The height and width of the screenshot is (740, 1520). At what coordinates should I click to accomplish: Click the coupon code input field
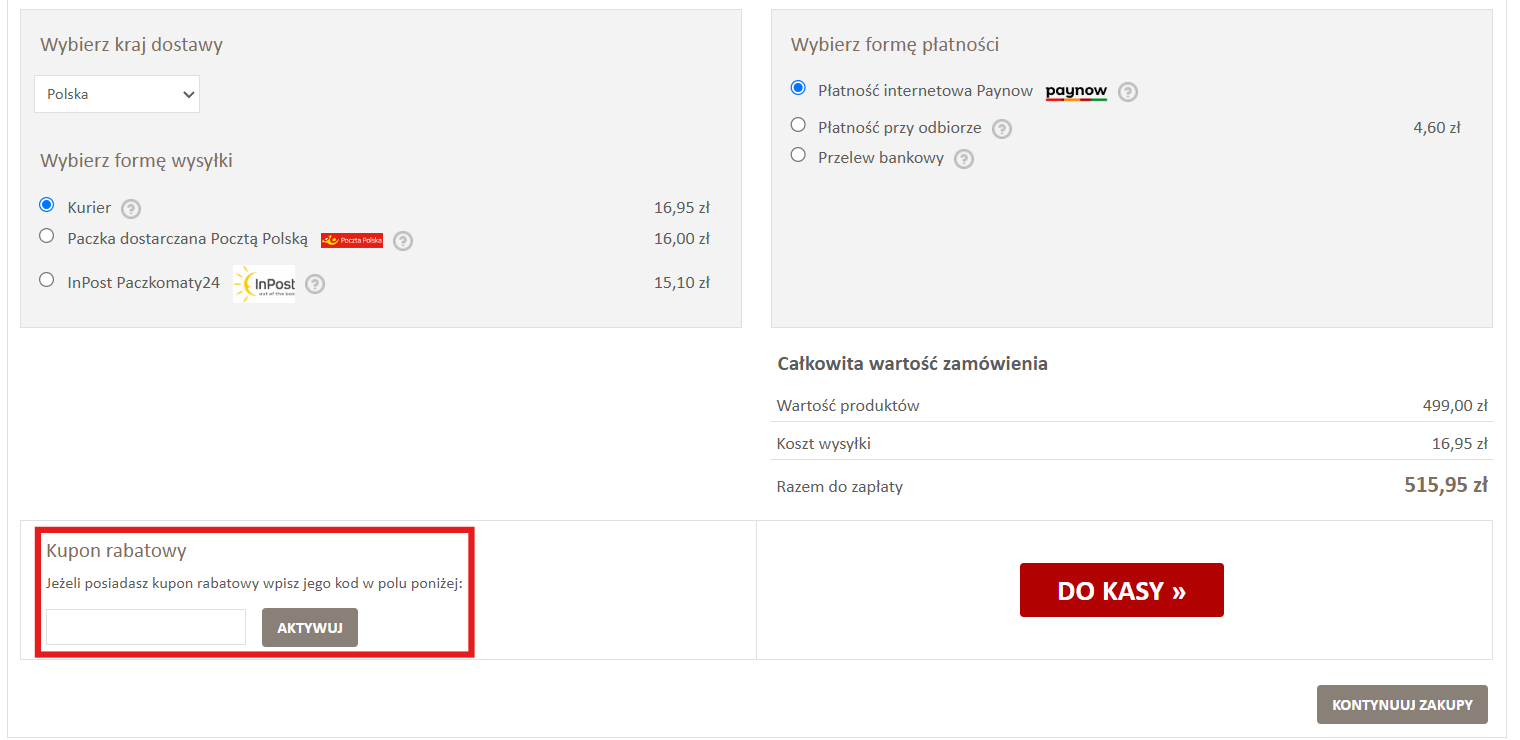pos(146,627)
